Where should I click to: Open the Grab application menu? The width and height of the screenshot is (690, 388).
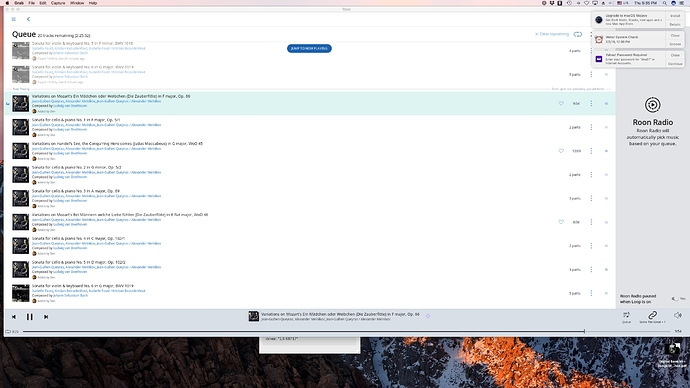(19, 3)
